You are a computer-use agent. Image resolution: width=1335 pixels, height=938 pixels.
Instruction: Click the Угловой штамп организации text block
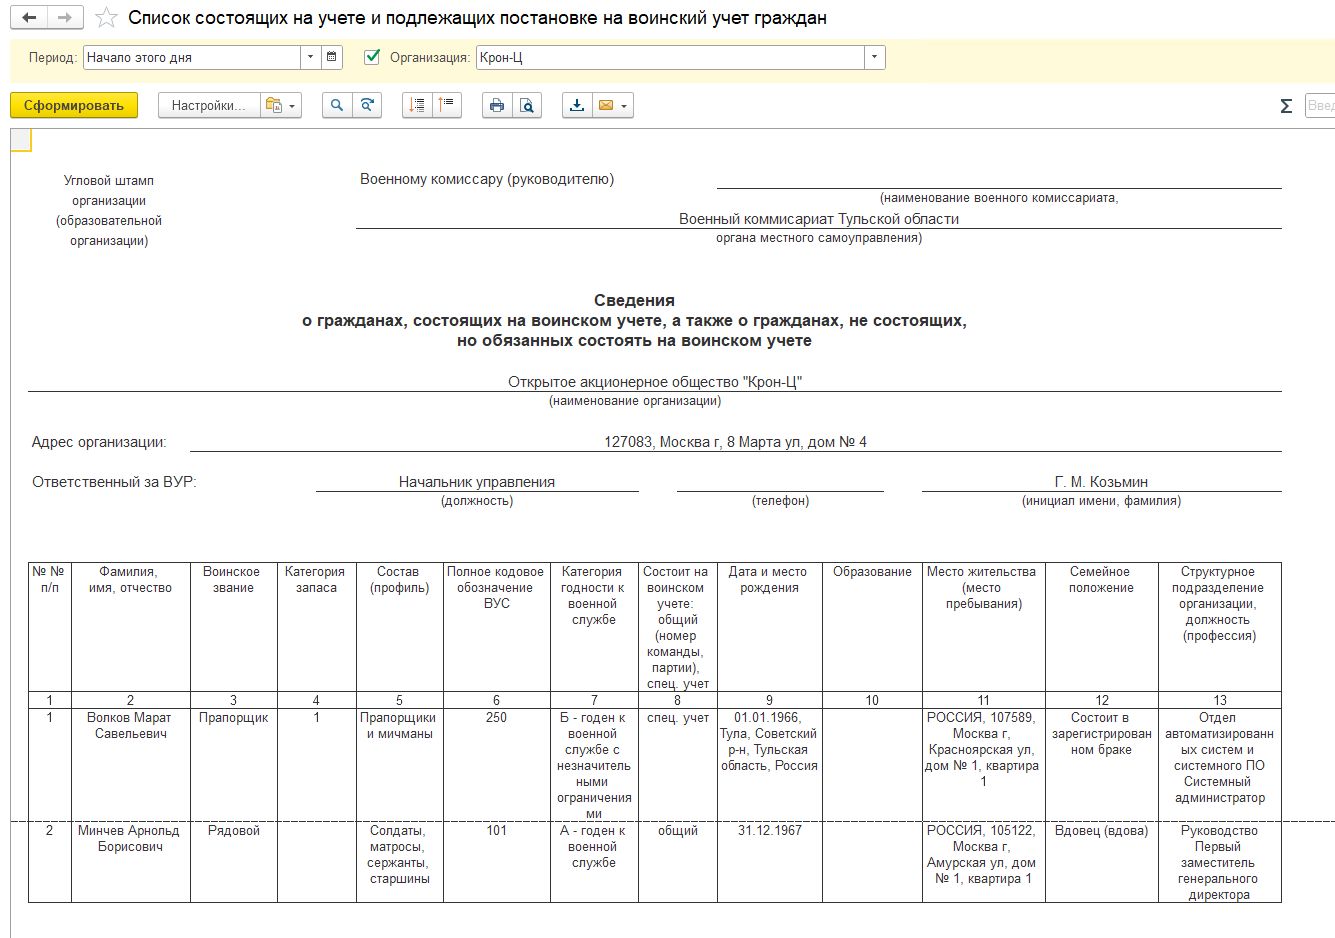(x=109, y=211)
